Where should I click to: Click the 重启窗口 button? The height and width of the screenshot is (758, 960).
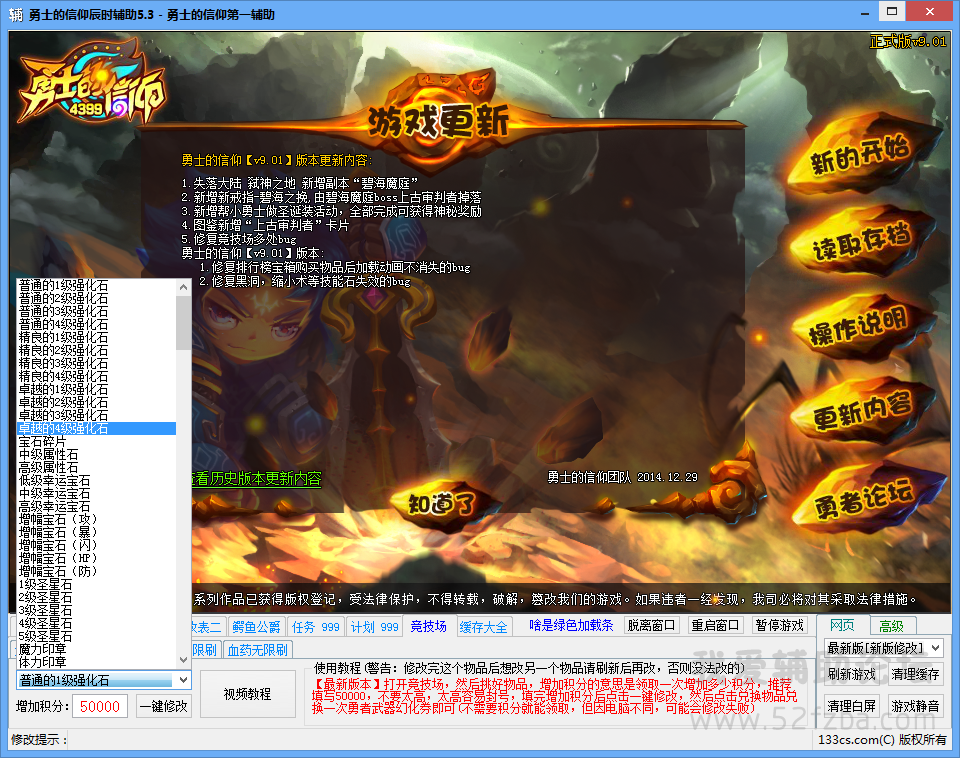click(715, 625)
